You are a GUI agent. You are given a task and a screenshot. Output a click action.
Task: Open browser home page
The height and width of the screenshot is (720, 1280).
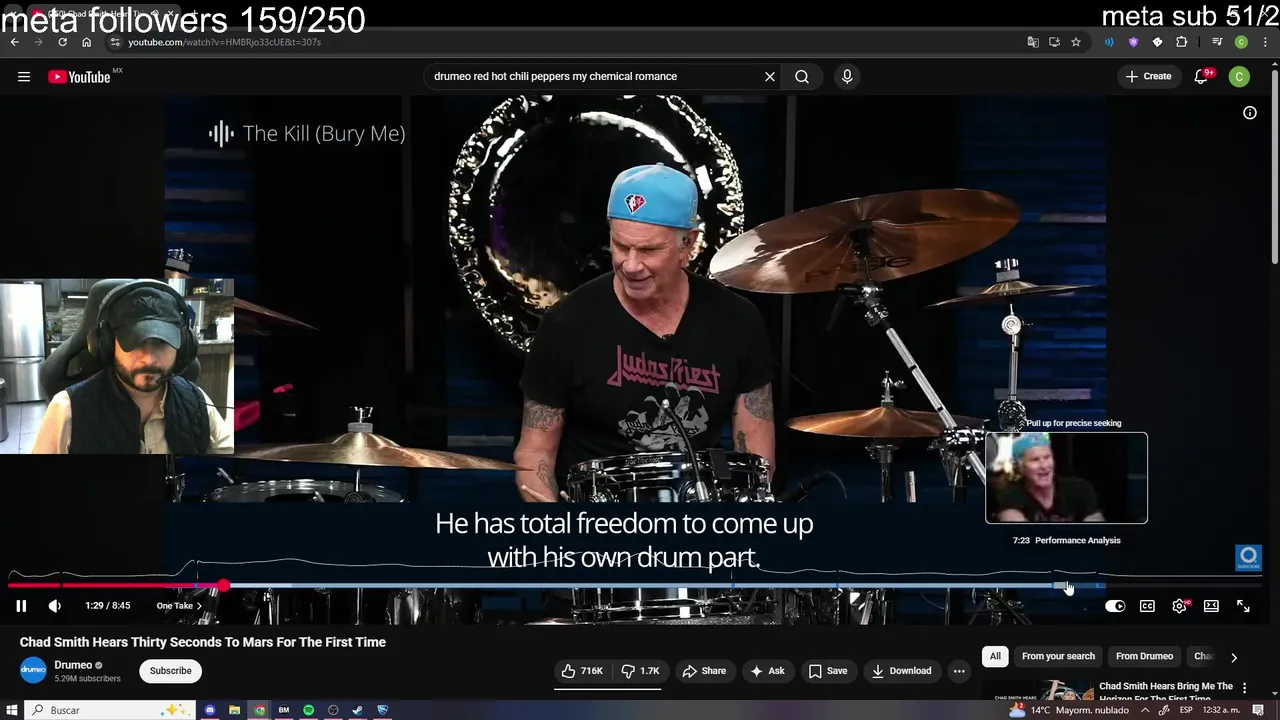86,42
